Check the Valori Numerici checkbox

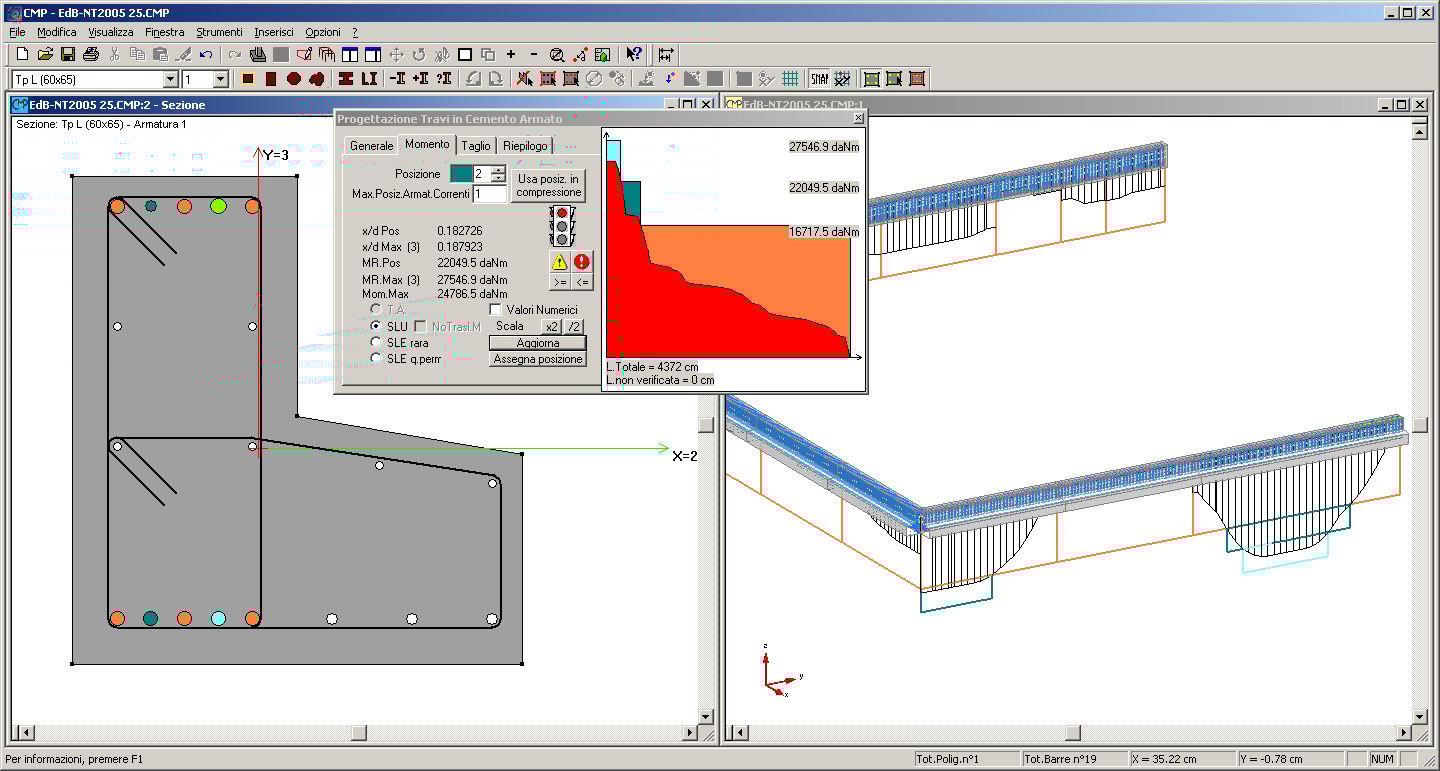(x=495, y=309)
